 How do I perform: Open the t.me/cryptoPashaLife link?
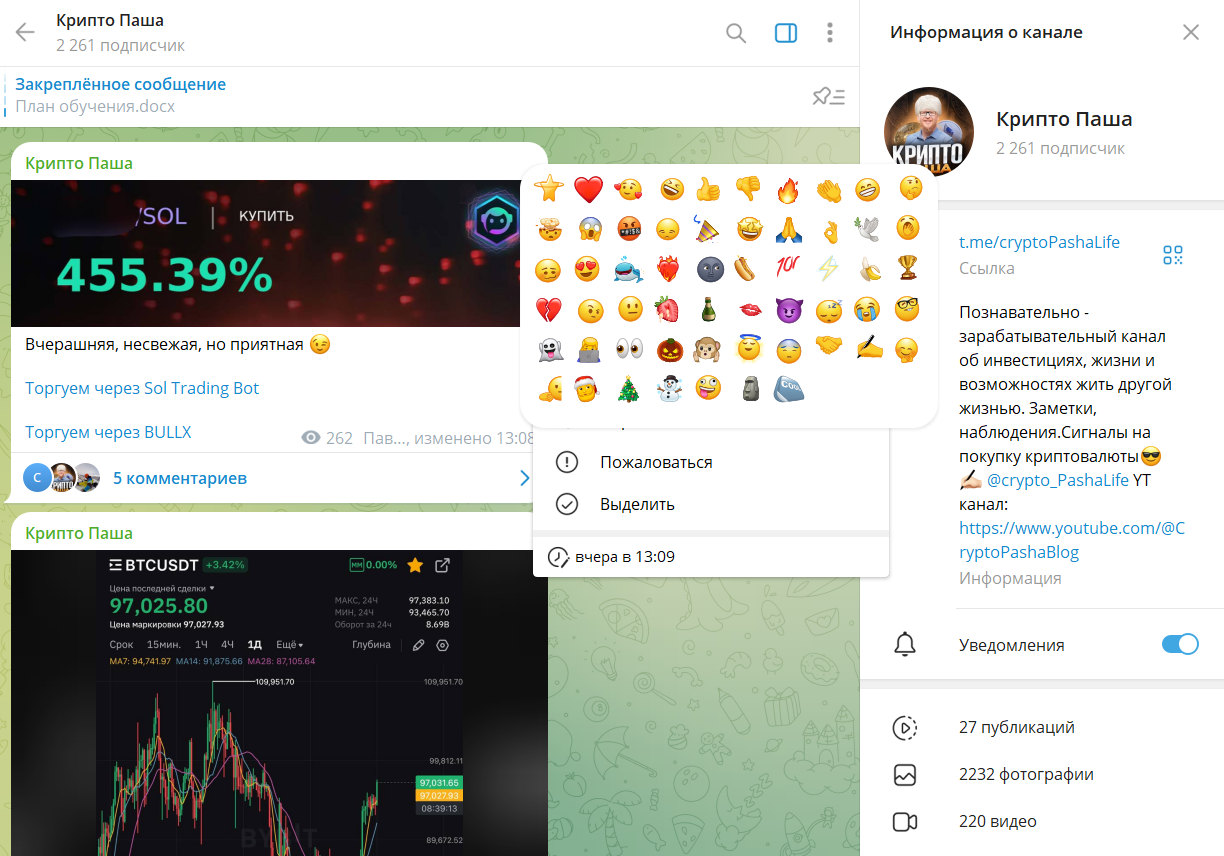tap(1039, 242)
